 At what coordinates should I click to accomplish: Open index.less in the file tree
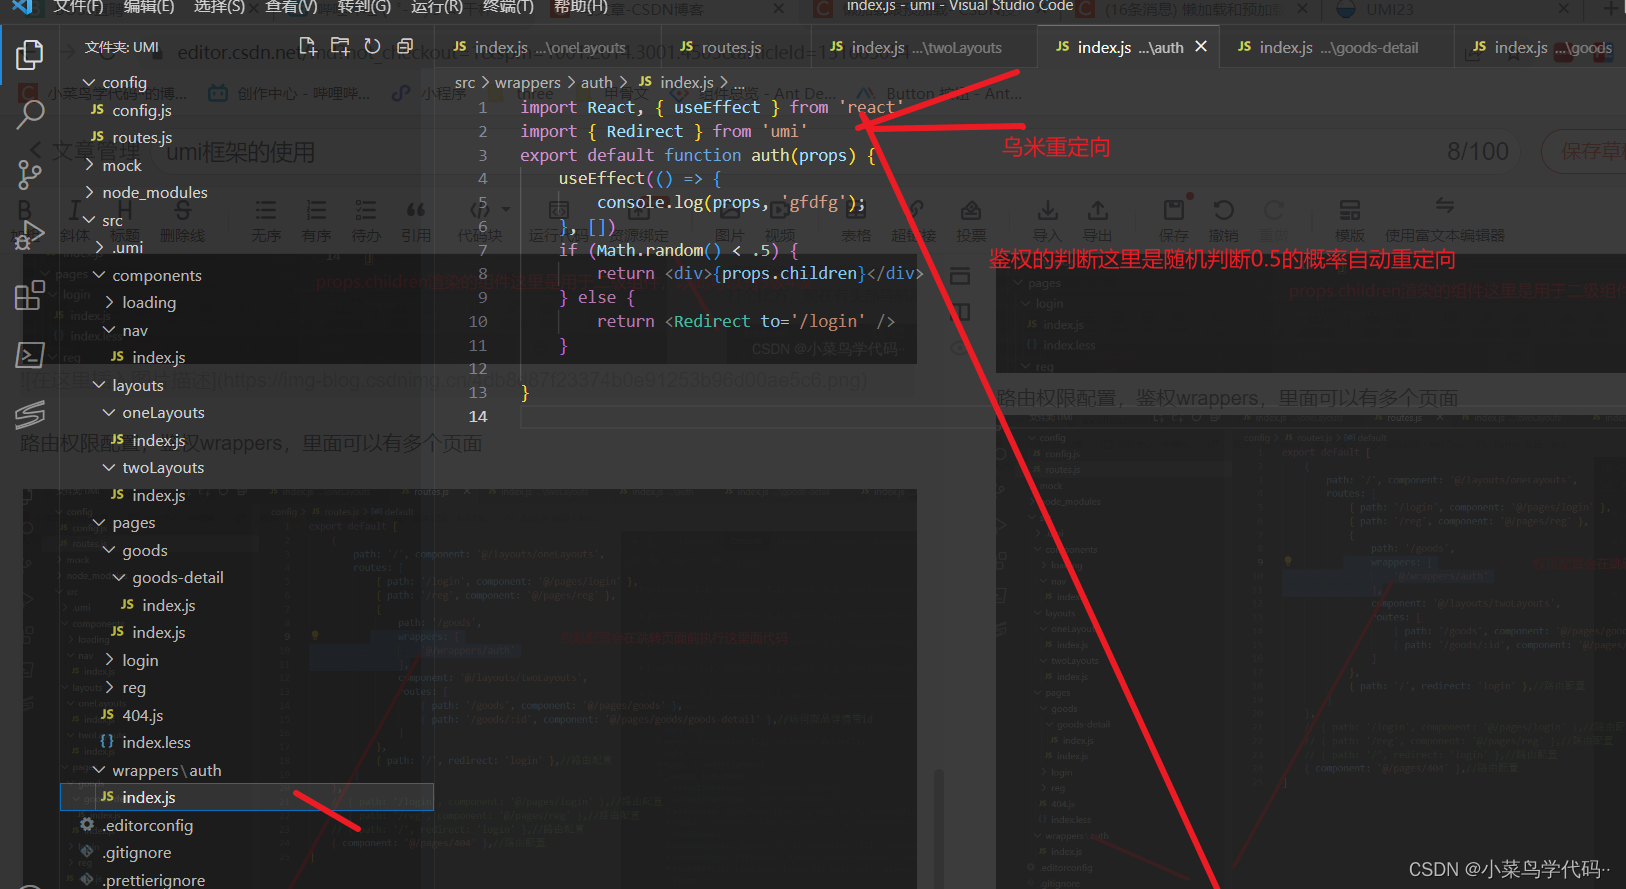pyautogui.click(x=156, y=742)
